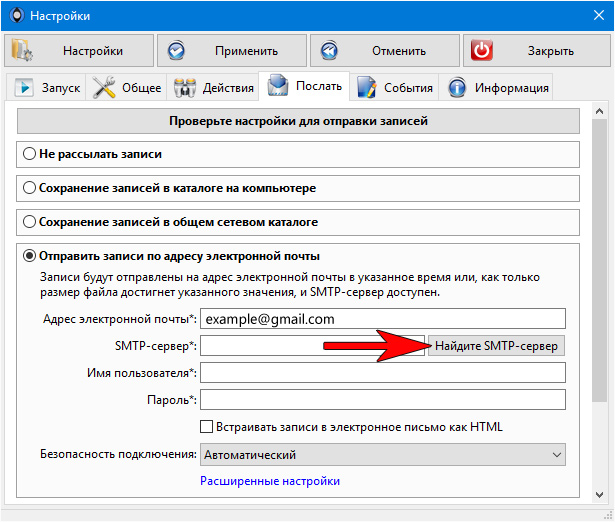This screenshot has height=522, width=615.
Task: Open the Действия tab binoculars icon
Action: (185, 88)
